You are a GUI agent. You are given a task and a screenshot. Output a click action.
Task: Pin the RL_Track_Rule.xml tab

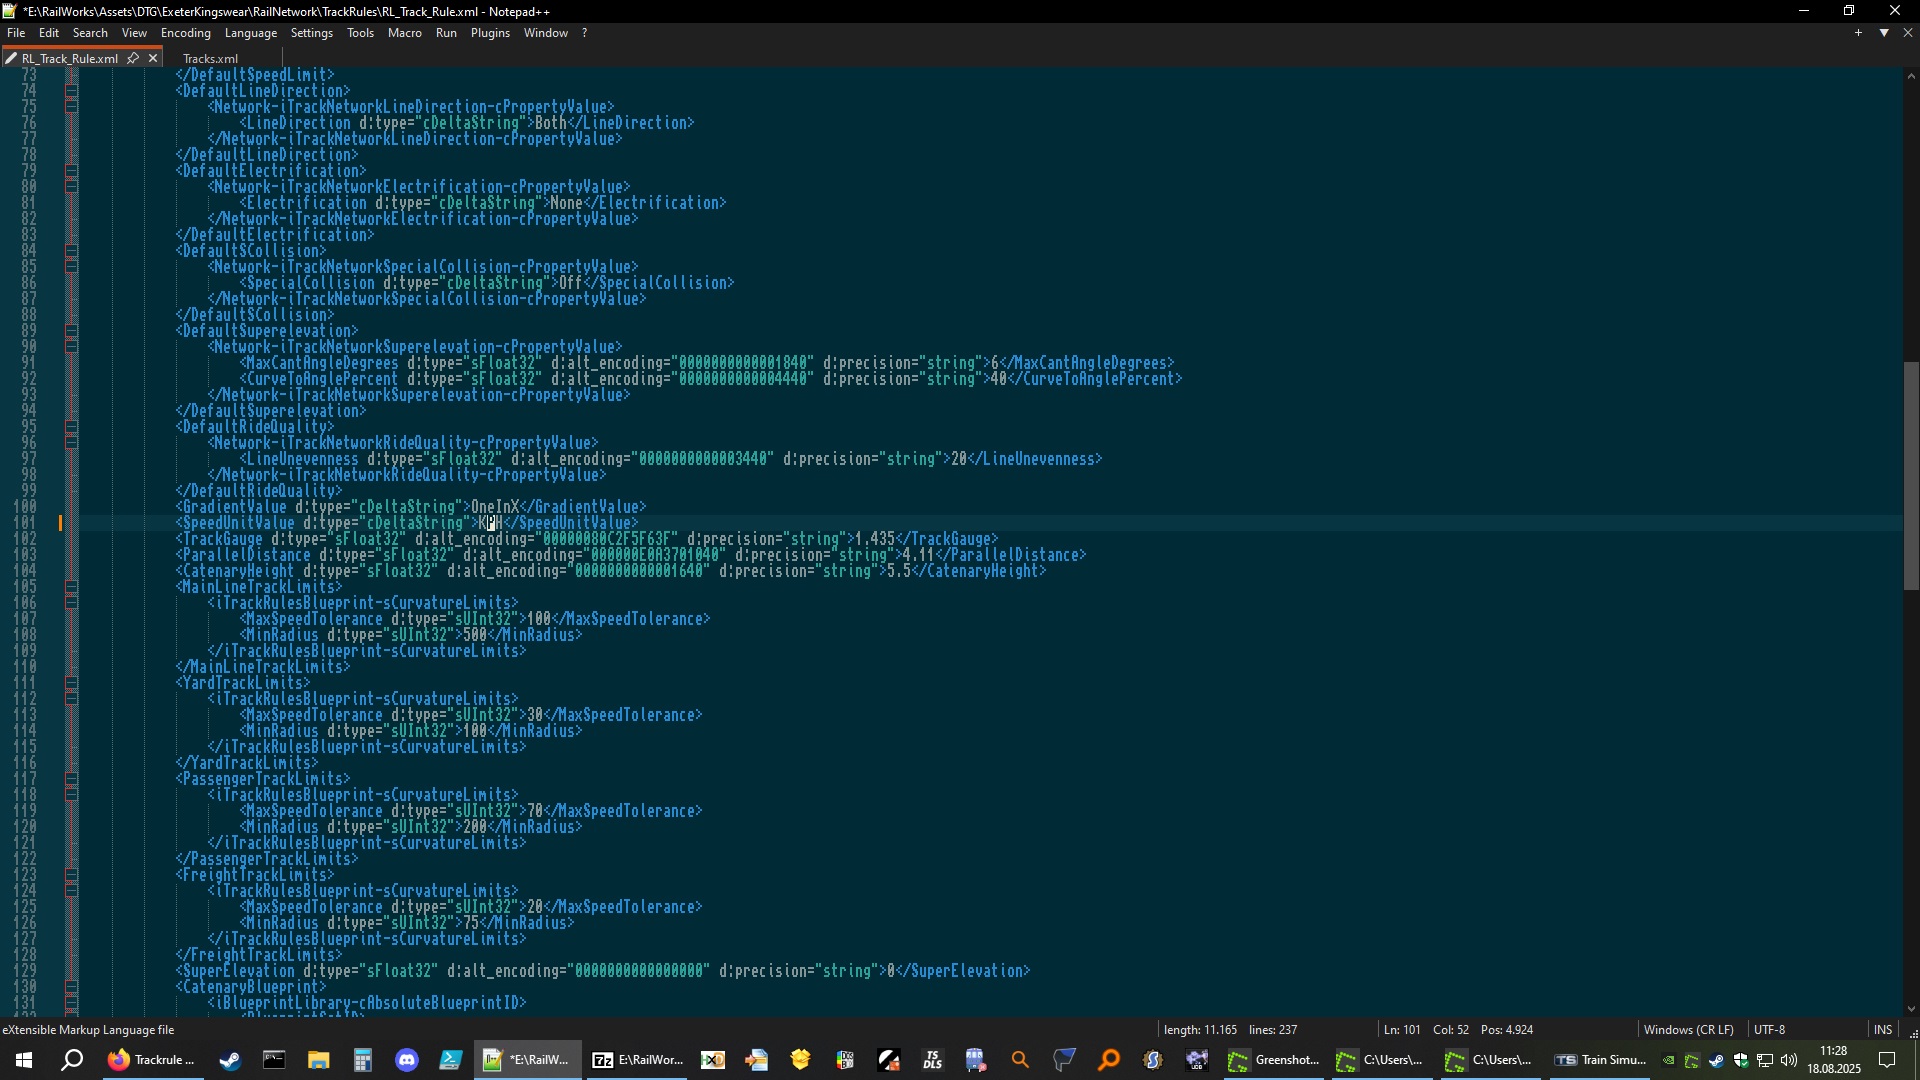pos(133,58)
